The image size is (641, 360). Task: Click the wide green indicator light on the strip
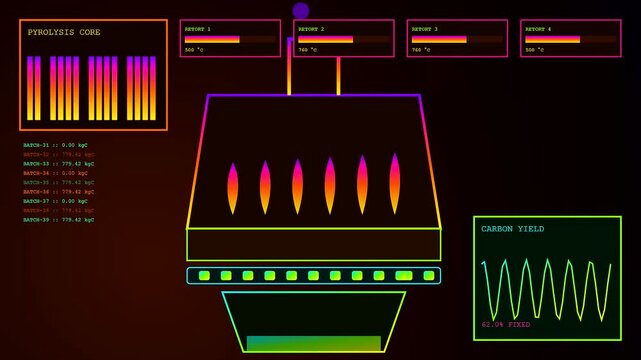[404, 276]
